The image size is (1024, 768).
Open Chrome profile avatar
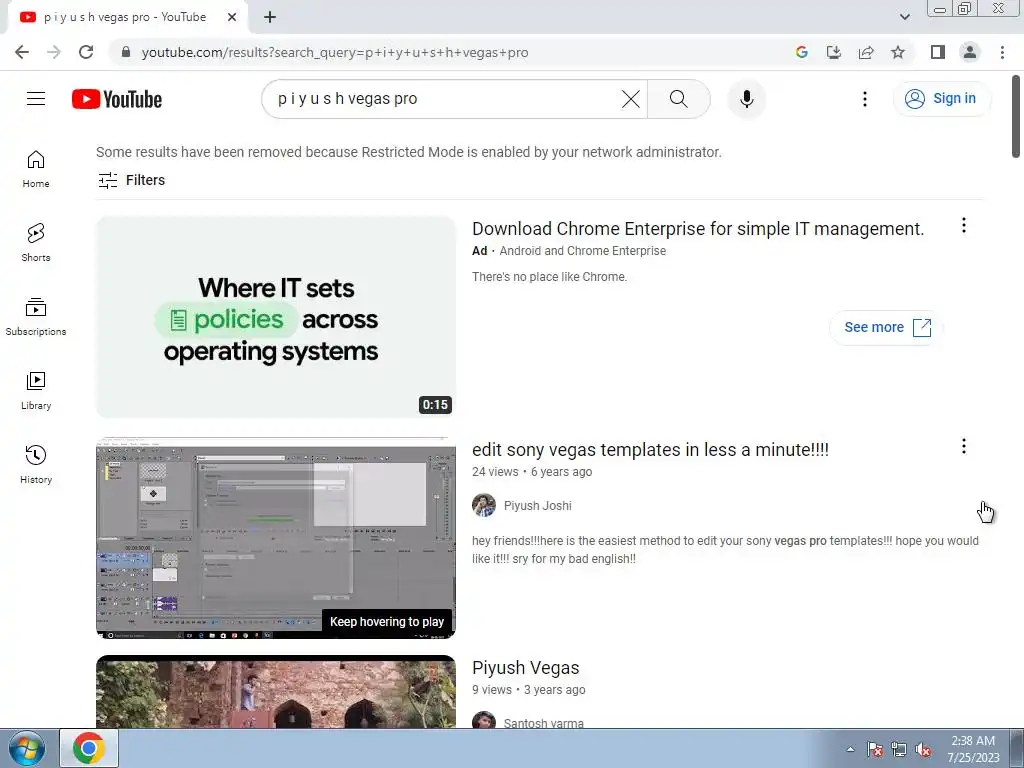tap(970, 52)
